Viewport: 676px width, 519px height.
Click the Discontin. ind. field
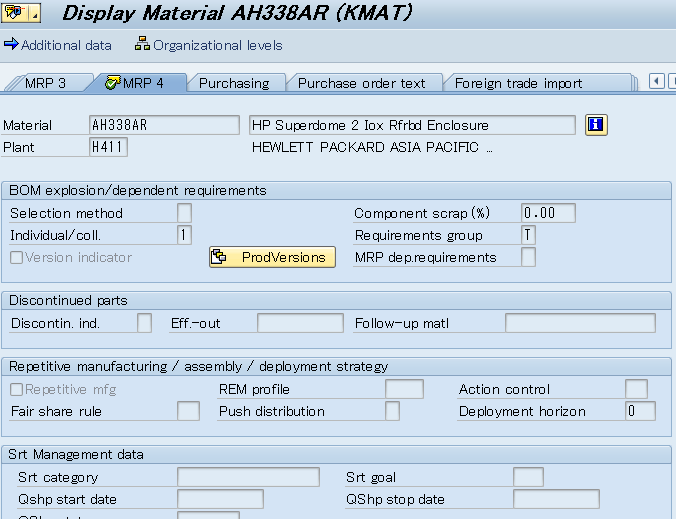[x=144, y=323]
